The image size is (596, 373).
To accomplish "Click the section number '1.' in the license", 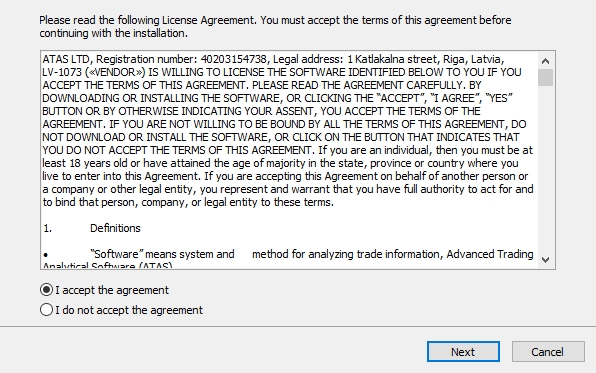I will 48,228.
